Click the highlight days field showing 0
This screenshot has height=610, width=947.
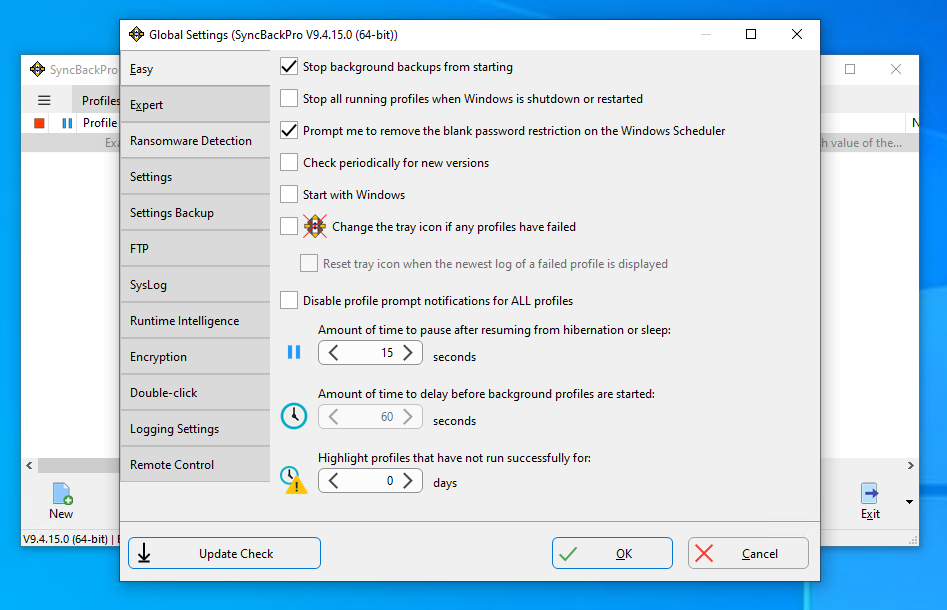(x=370, y=481)
